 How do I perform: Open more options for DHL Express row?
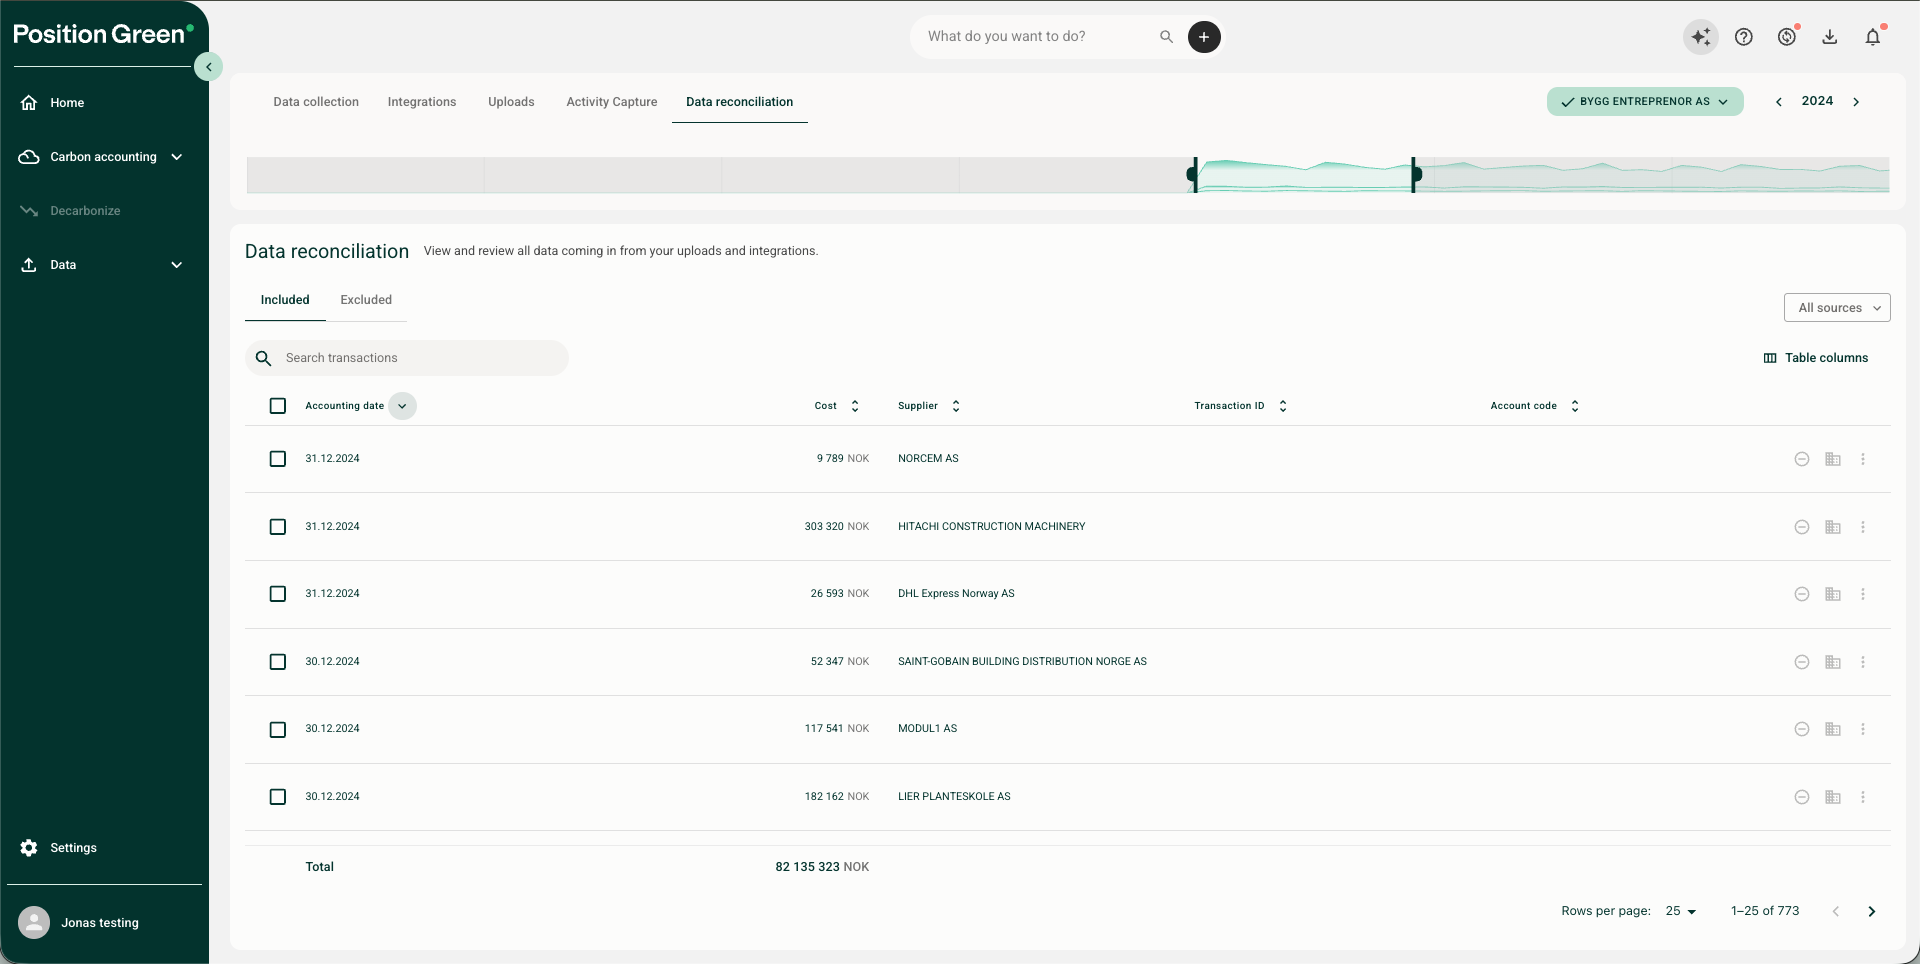(x=1863, y=594)
